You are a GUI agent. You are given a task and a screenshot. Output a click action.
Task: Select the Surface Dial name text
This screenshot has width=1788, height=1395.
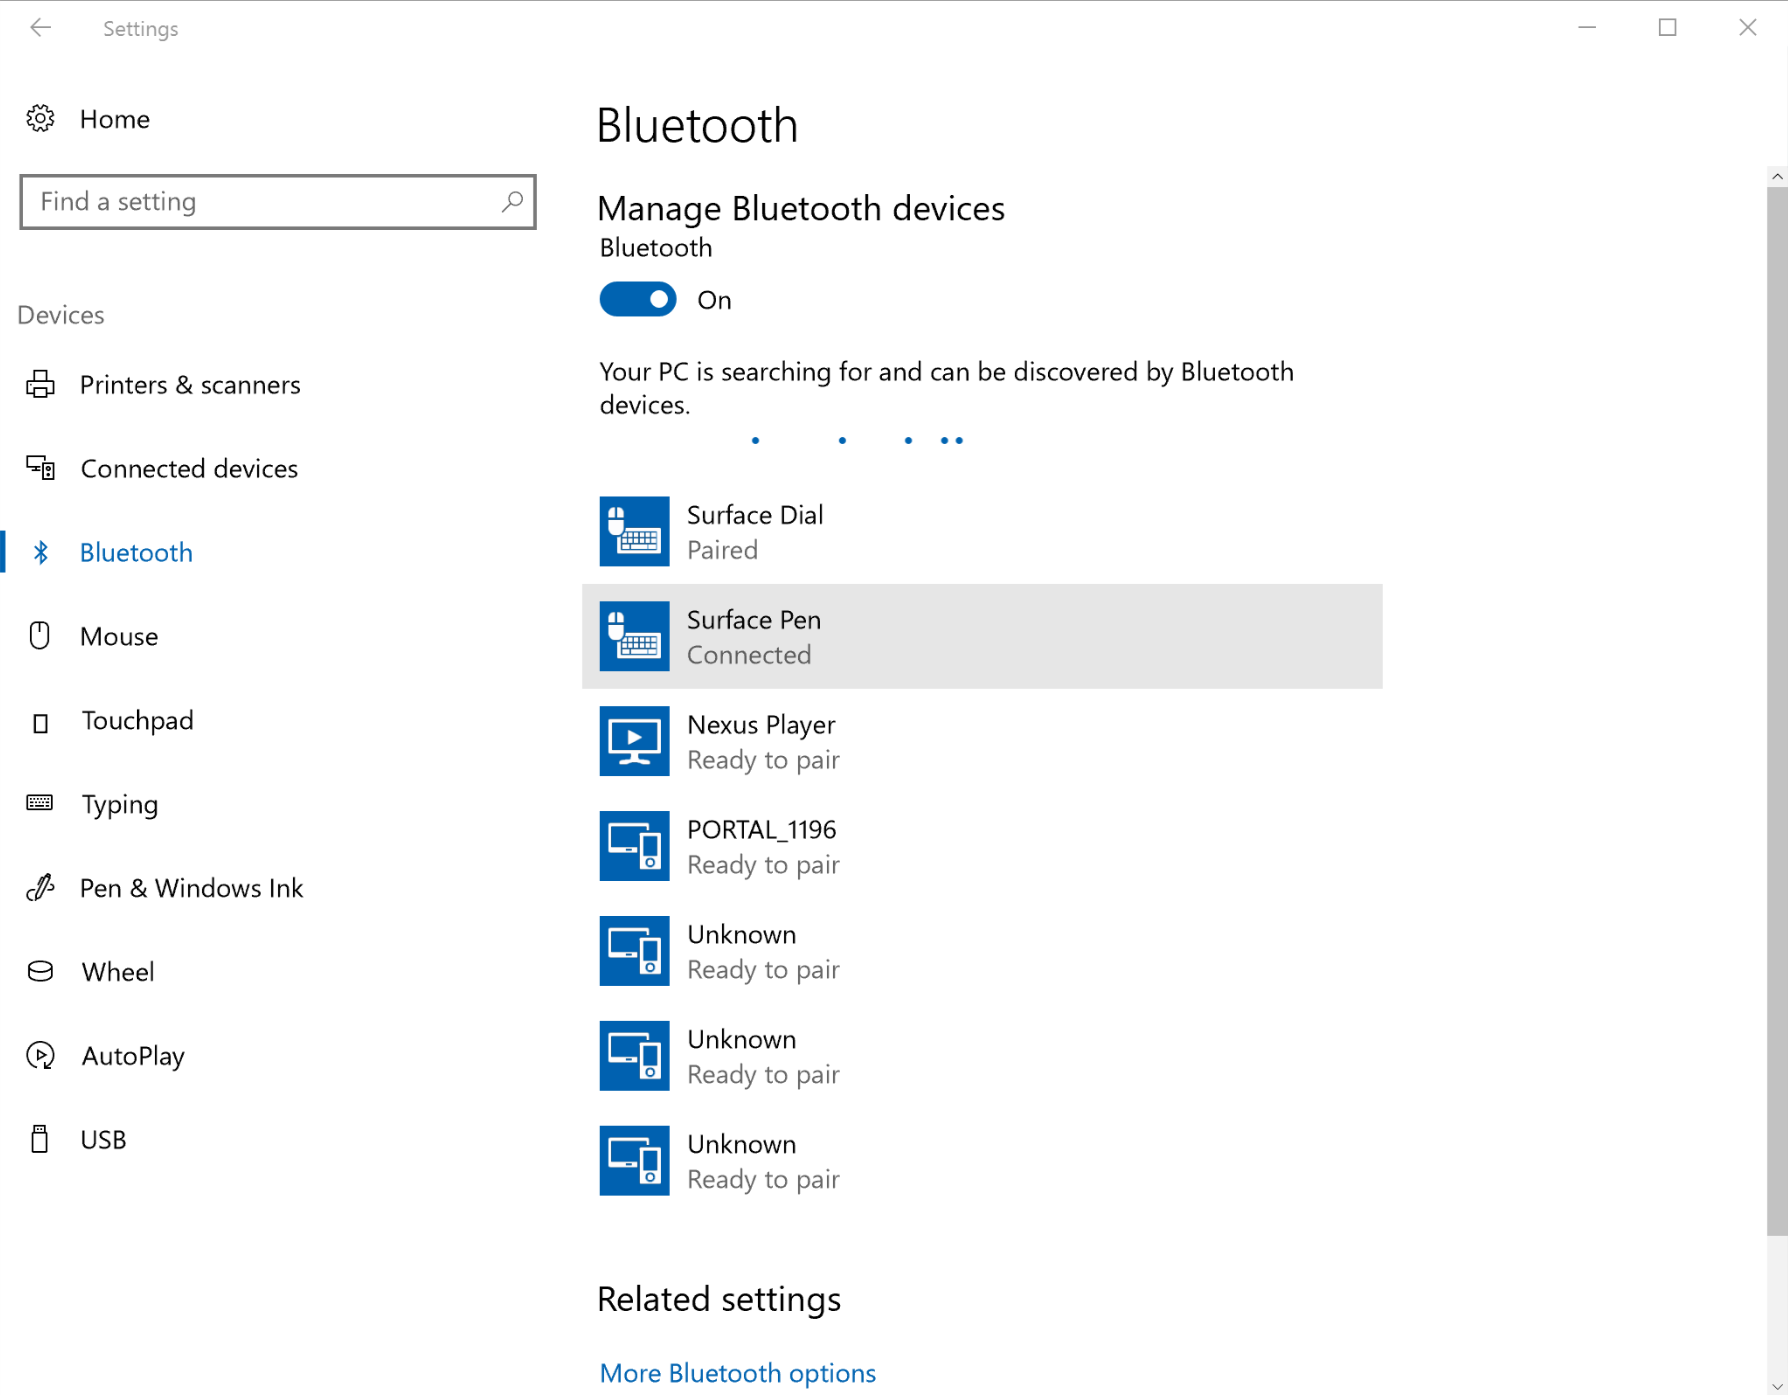coord(755,515)
